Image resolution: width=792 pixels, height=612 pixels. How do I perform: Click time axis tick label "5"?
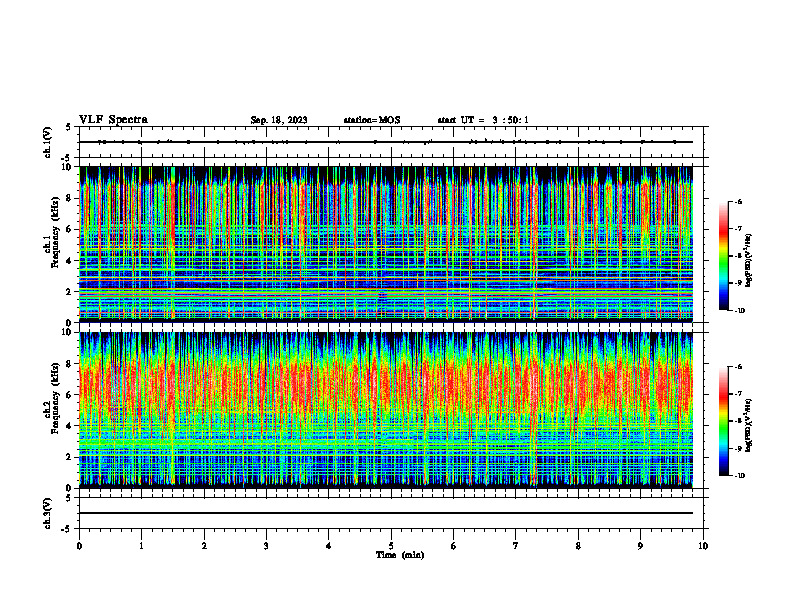tap(391, 546)
